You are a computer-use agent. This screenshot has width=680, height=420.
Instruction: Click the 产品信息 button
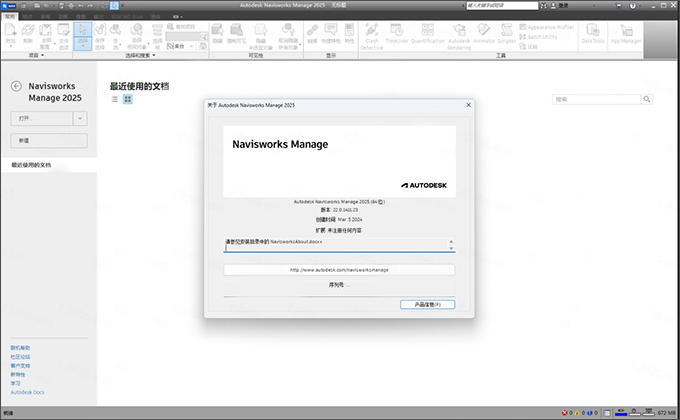[x=427, y=304]
